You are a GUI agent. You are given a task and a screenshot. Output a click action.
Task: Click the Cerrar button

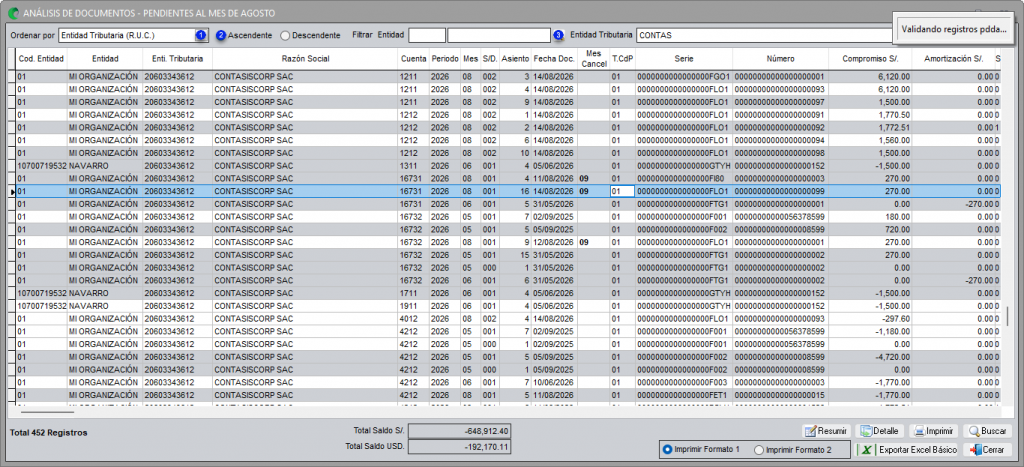point(987,449)
